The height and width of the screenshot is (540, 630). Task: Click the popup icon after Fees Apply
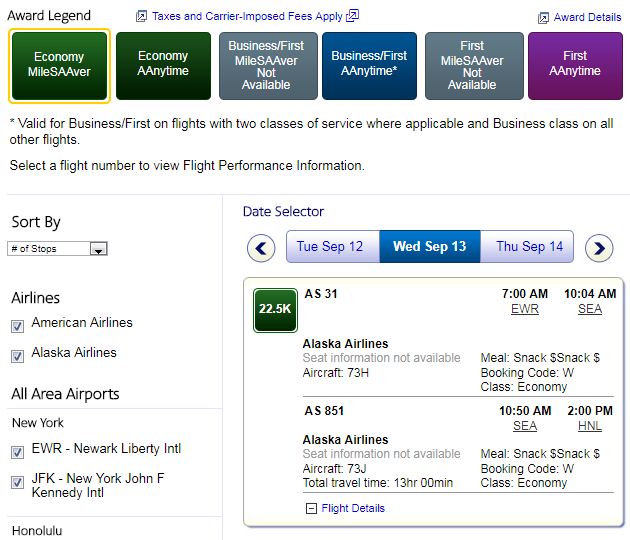pos(353,16)
